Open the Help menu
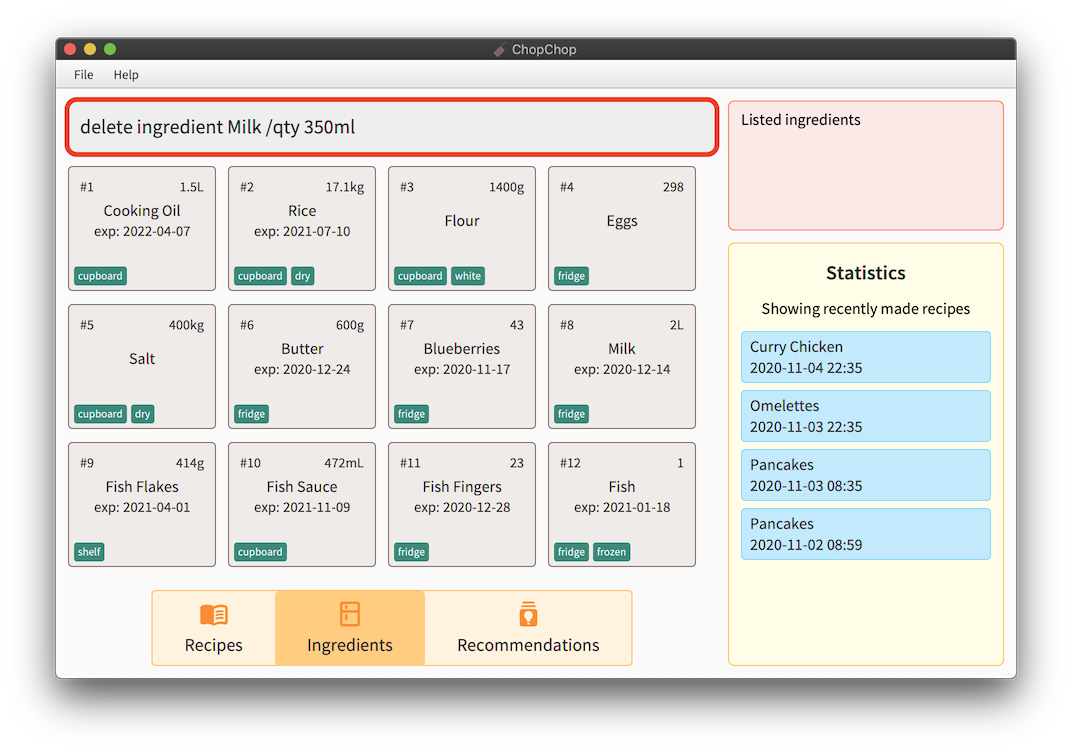Viewport: 1072px width, 752px height. (x=126, y=75)
